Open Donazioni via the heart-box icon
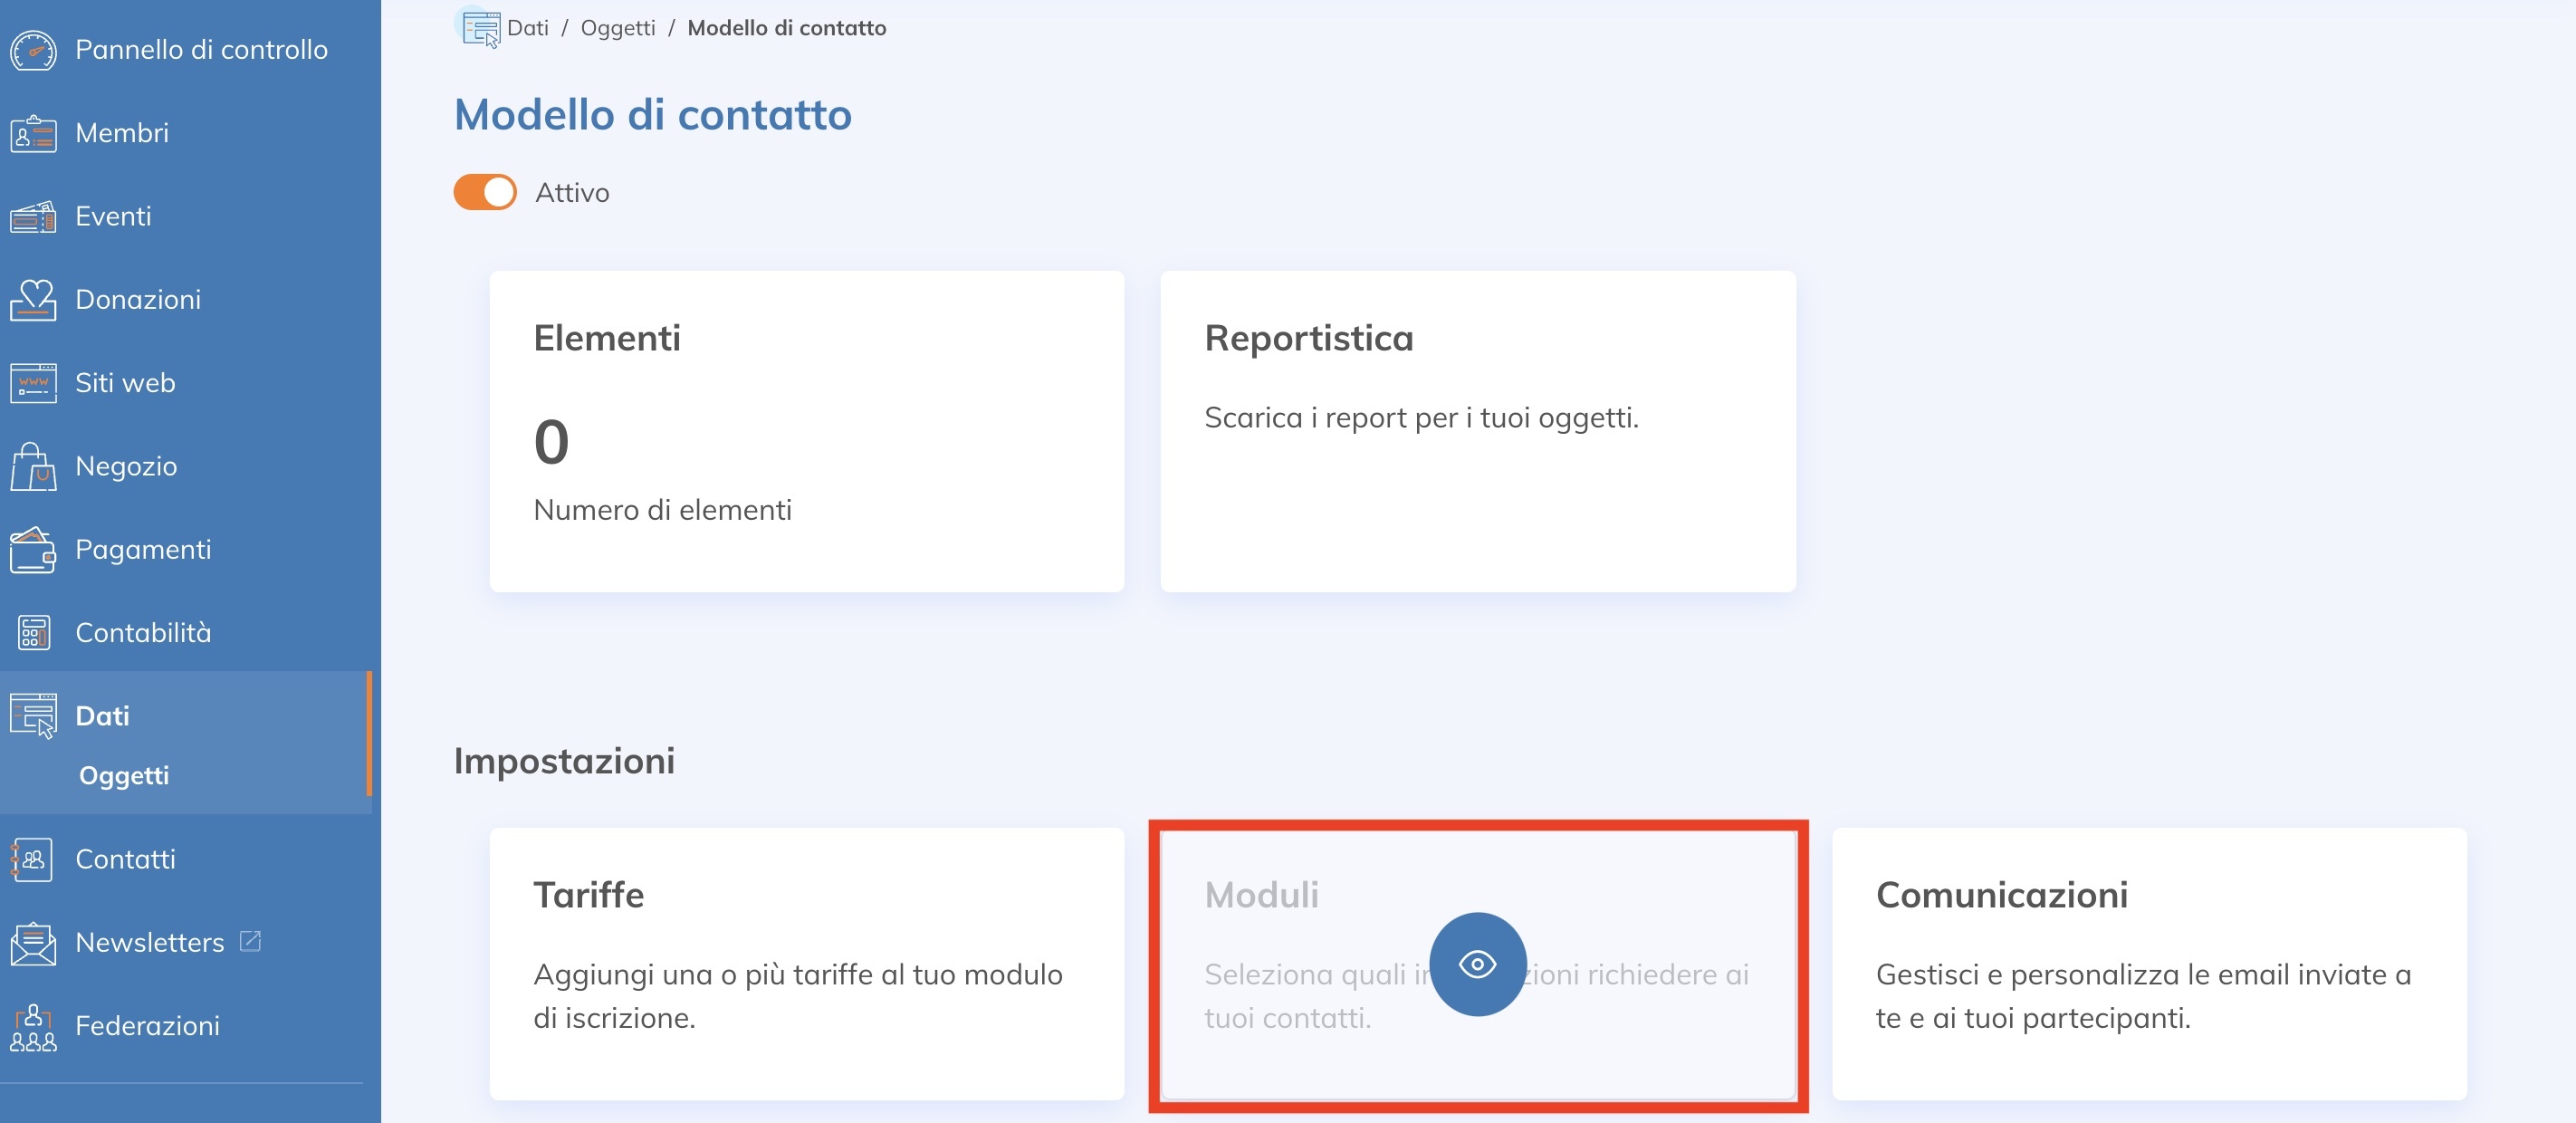This screenshot has width=2576, height=1123. [x=33, y=299]
